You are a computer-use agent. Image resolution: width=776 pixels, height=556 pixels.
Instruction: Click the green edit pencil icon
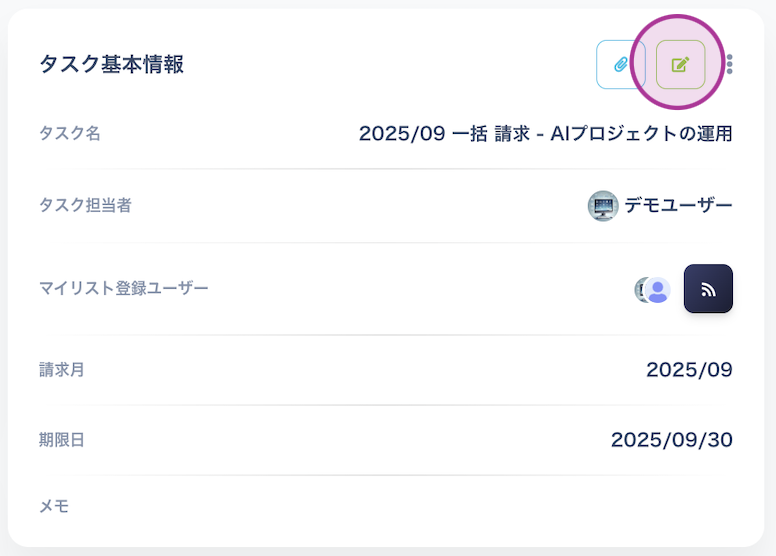(680, 65)
